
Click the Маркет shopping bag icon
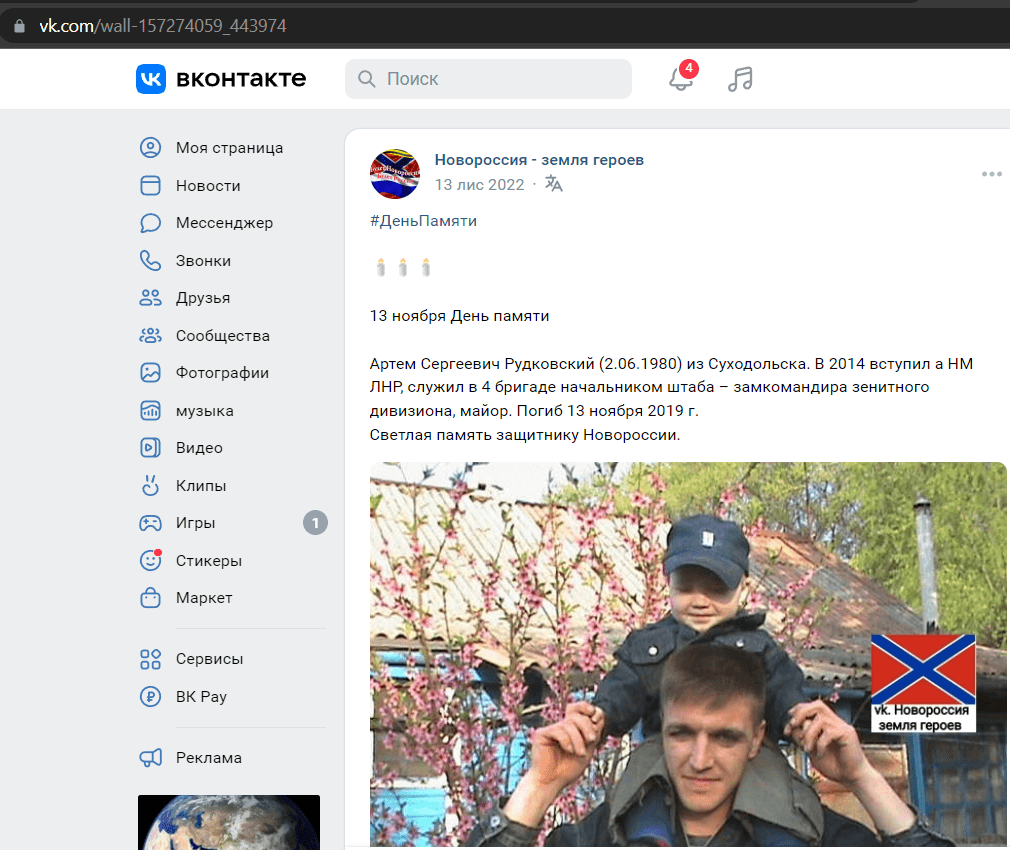[151, 598]
